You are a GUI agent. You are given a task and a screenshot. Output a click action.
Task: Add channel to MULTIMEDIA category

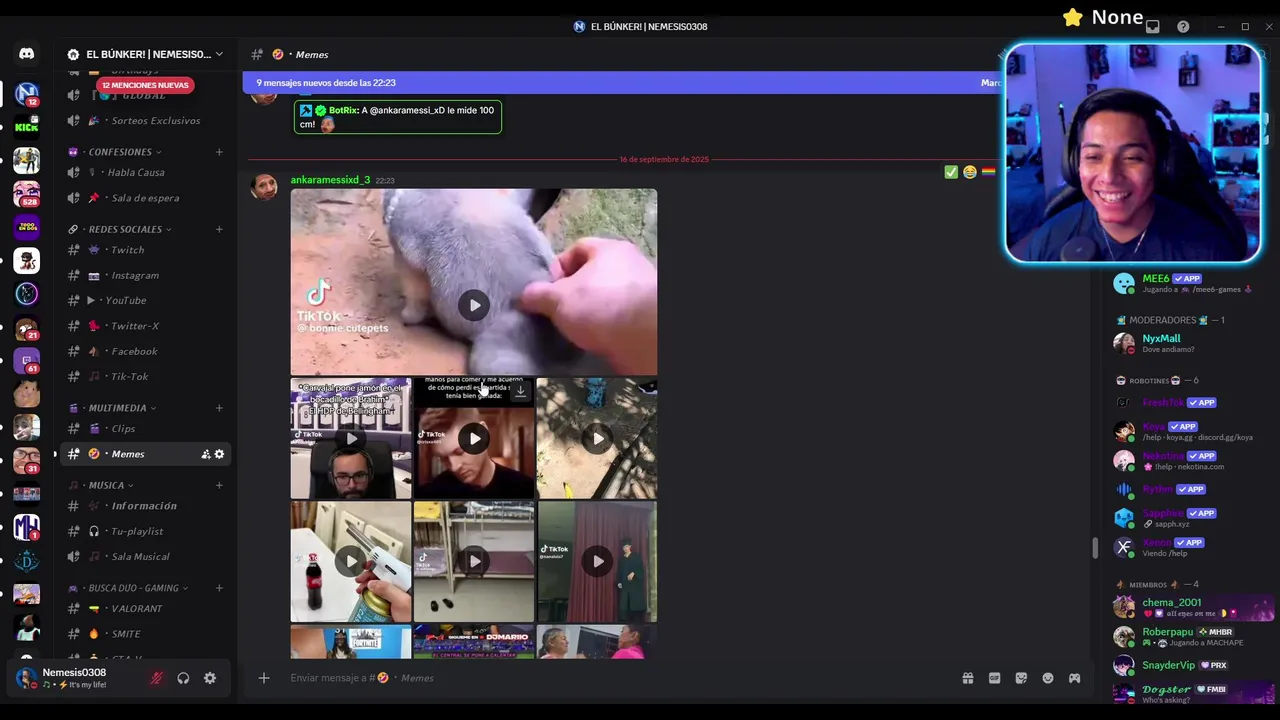[x=219, y=408]
